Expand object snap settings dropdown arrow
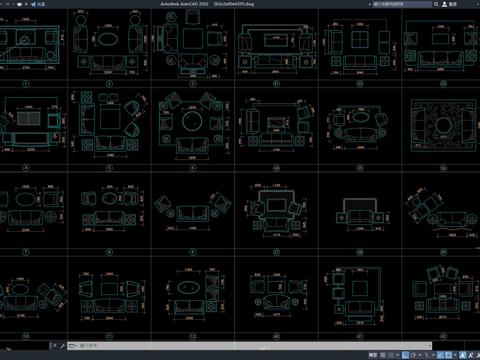The width and height of the screenshot is (480, 360). (x=455, y=355)
